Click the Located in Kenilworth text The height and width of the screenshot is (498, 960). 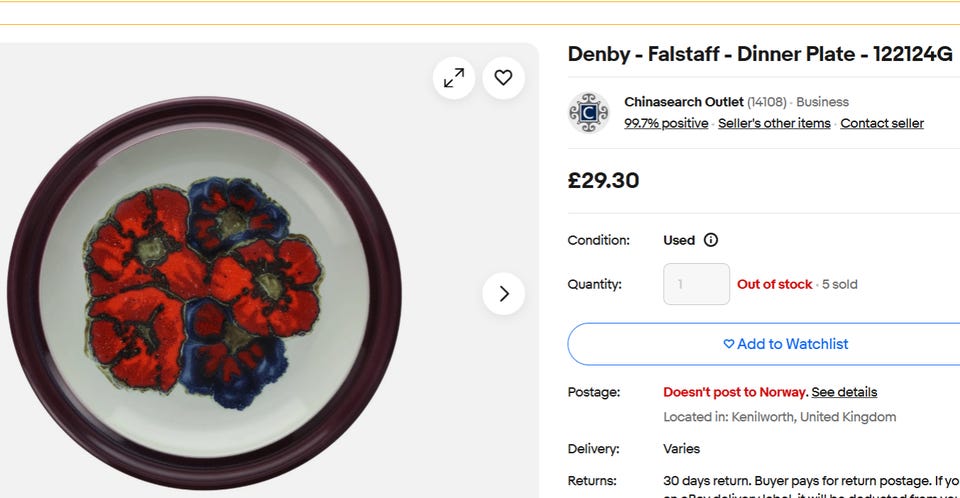[779, 417]
